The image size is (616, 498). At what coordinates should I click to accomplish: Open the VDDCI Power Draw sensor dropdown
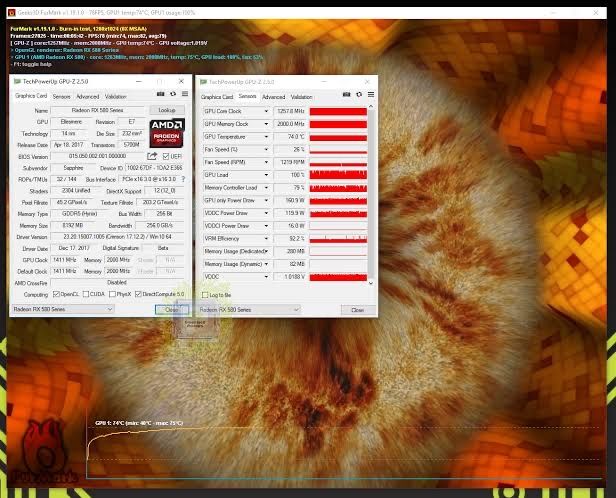(x=266, y=226)
